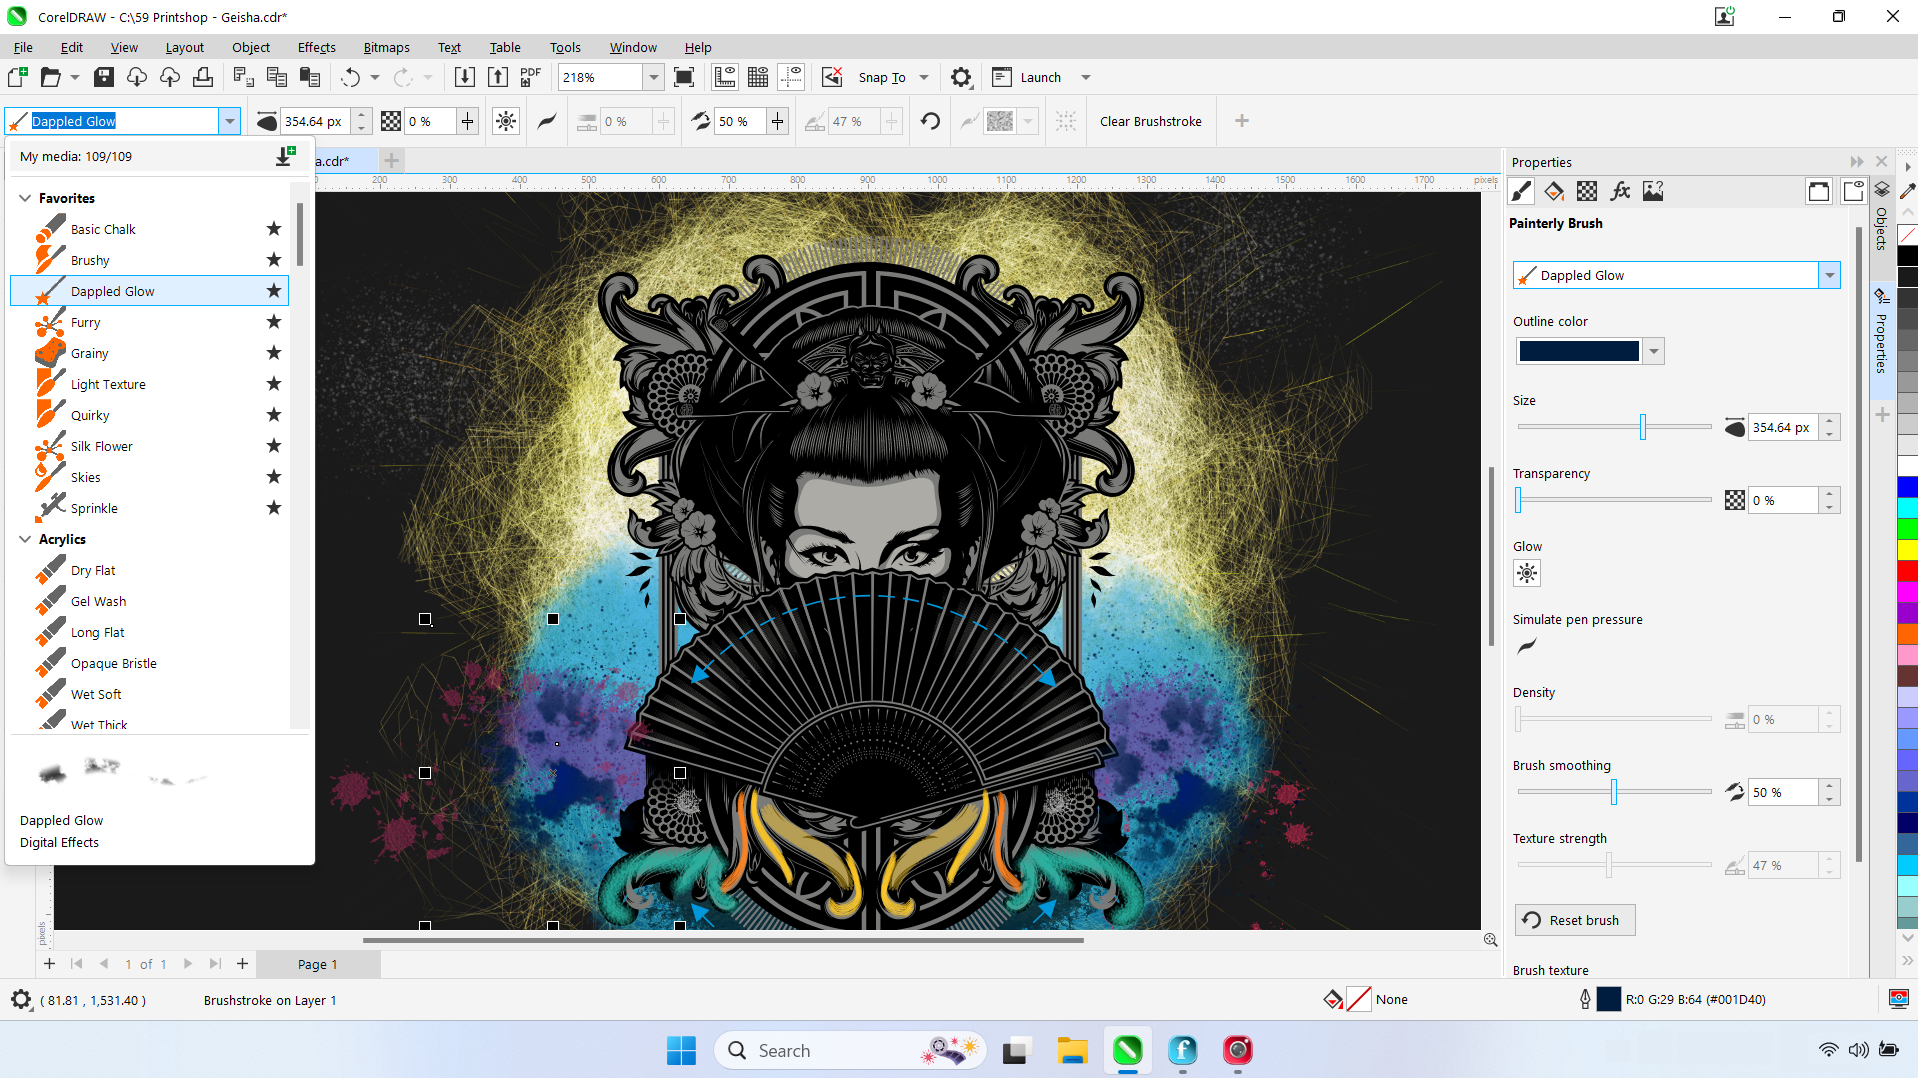
Task: Open the Object menu
Action: [x=251, y=47]
